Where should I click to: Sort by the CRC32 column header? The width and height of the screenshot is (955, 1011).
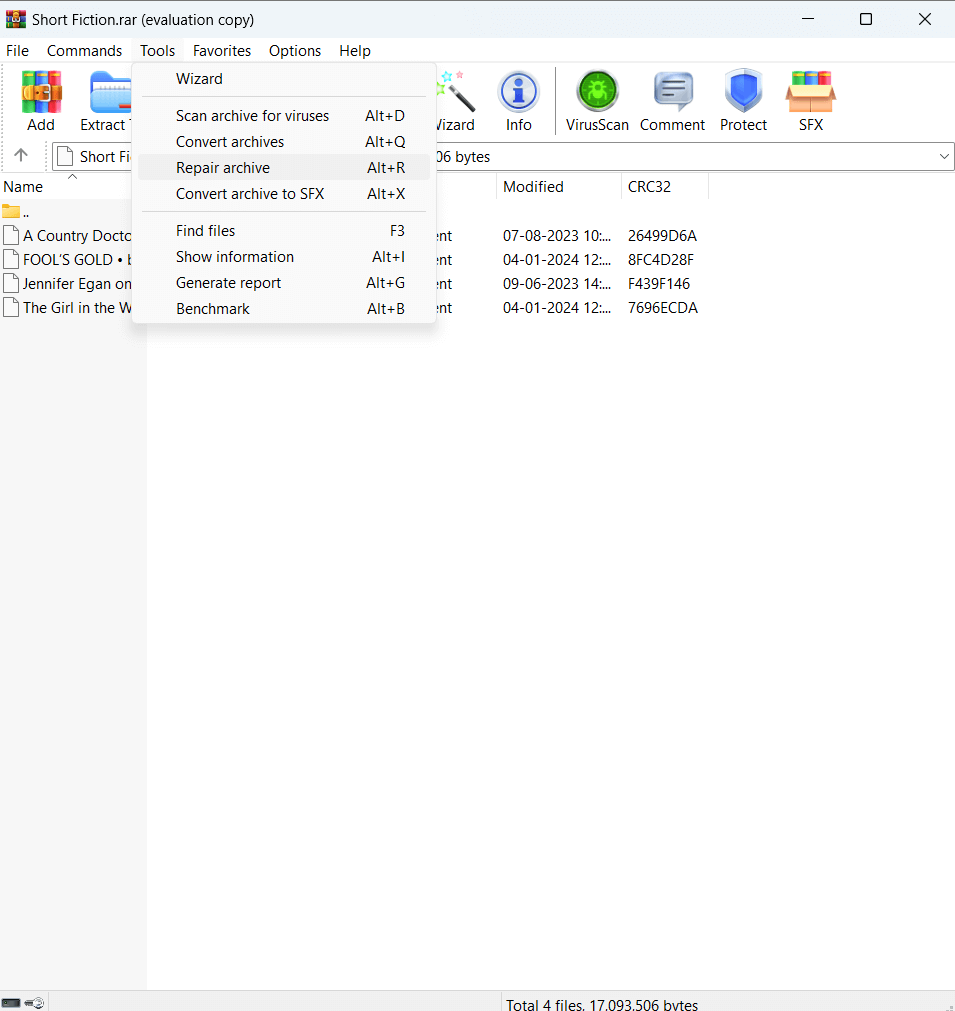(649, 187)
